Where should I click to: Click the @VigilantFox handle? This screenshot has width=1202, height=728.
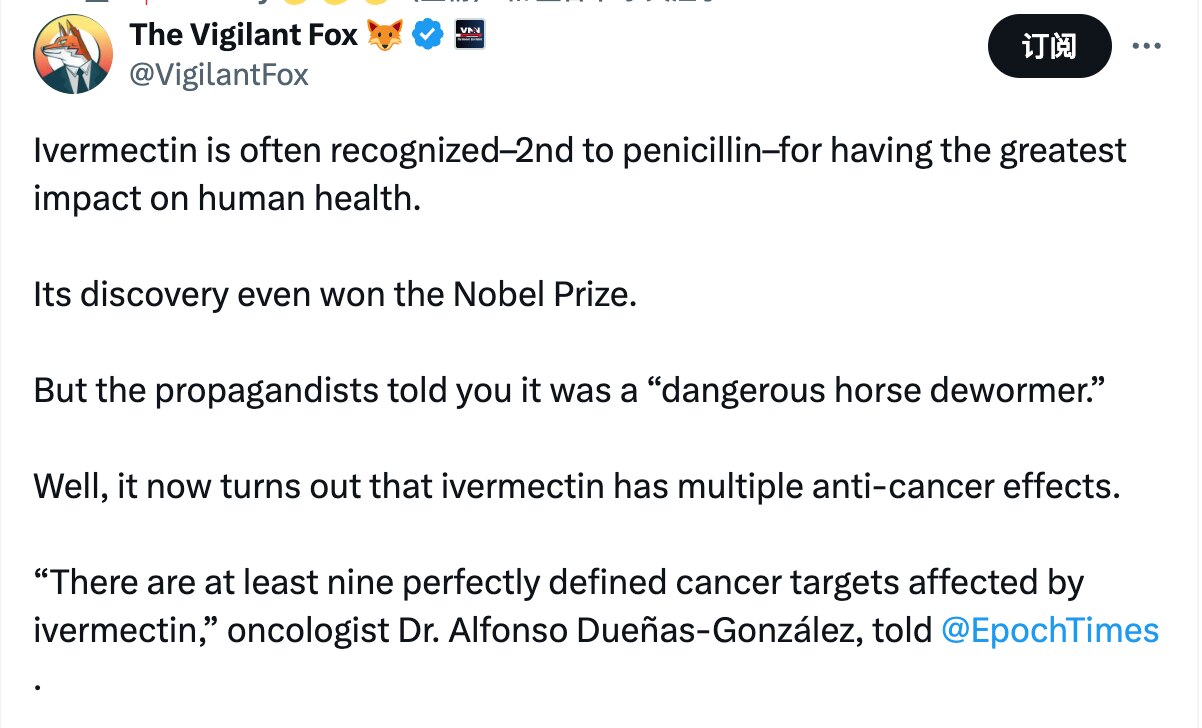219,75
